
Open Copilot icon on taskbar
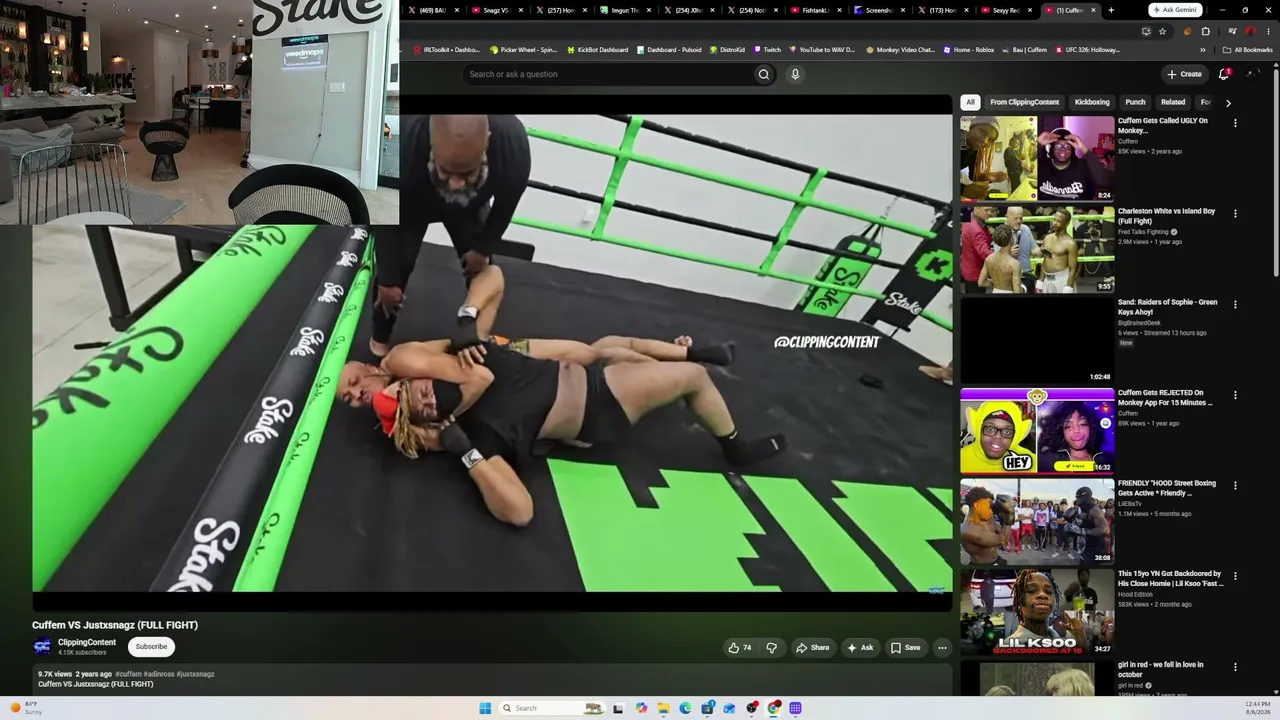(641, 708)
